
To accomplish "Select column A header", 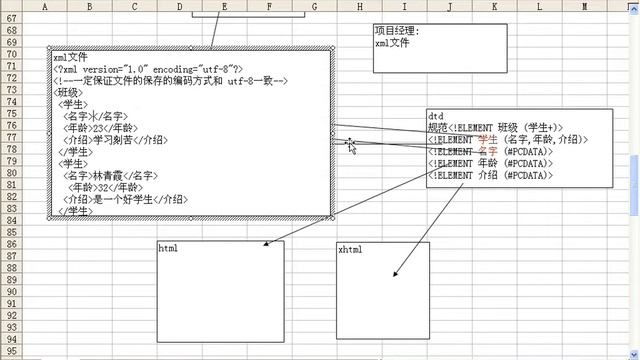I will (44, 6).
